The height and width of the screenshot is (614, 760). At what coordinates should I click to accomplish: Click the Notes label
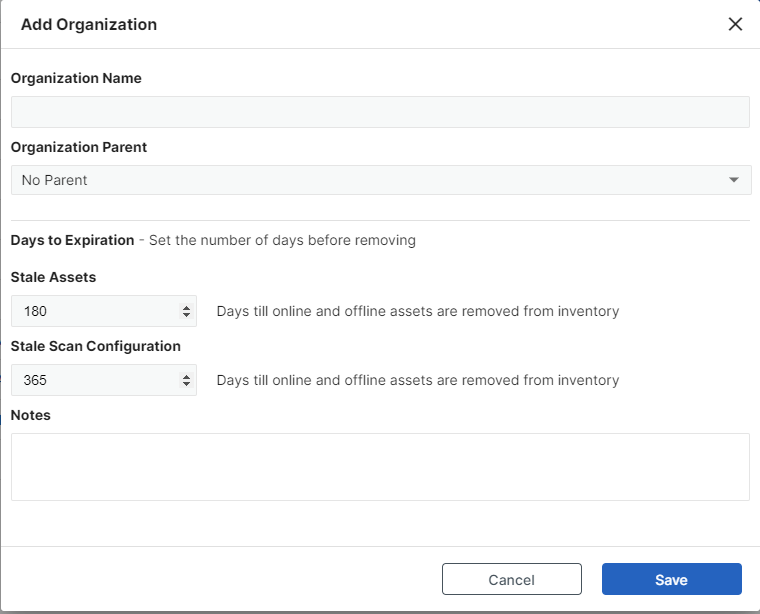pyautogui.click(x=31, y=415)
